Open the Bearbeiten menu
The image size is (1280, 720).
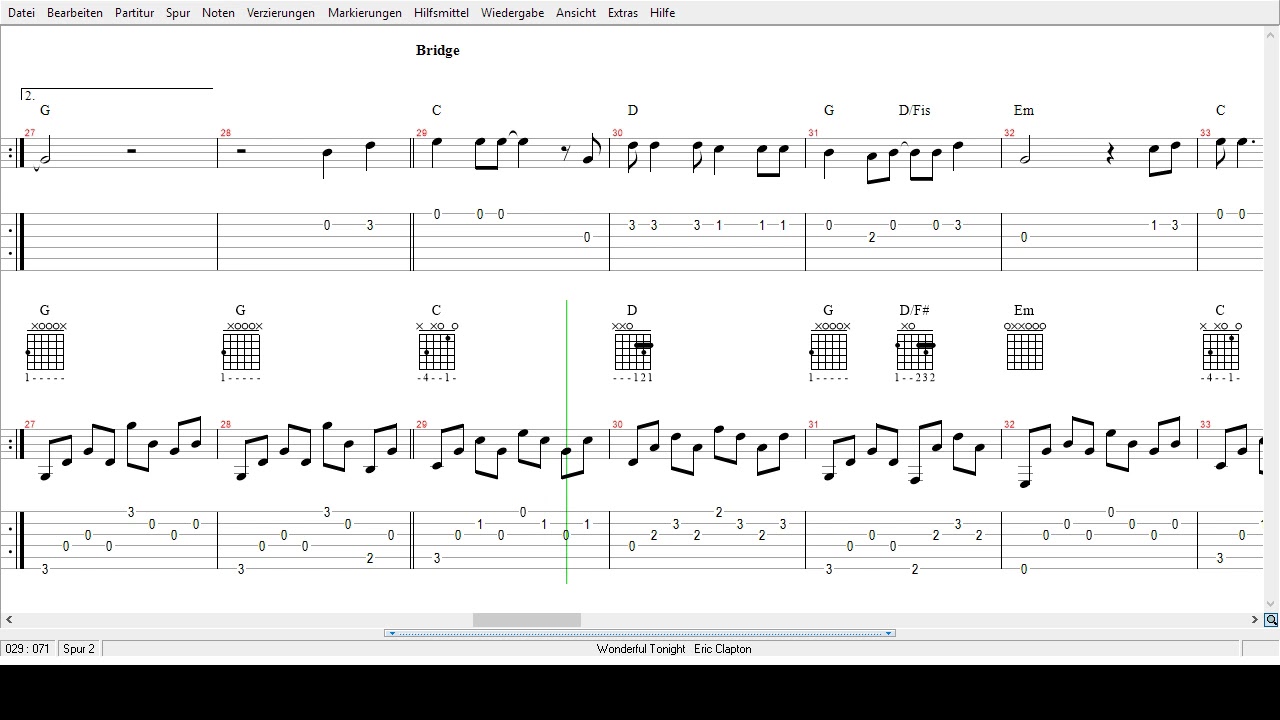pyautogui.click(x=75, y=13)
